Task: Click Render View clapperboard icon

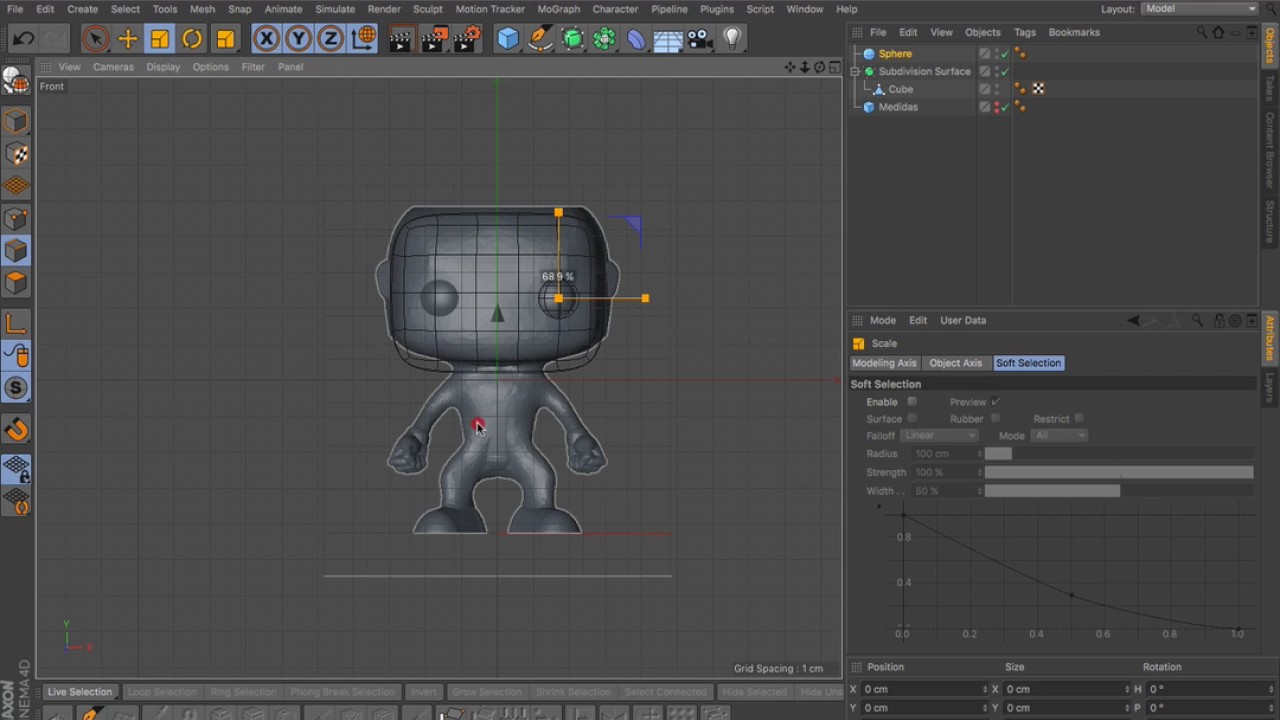Action: tap(400, 39)
